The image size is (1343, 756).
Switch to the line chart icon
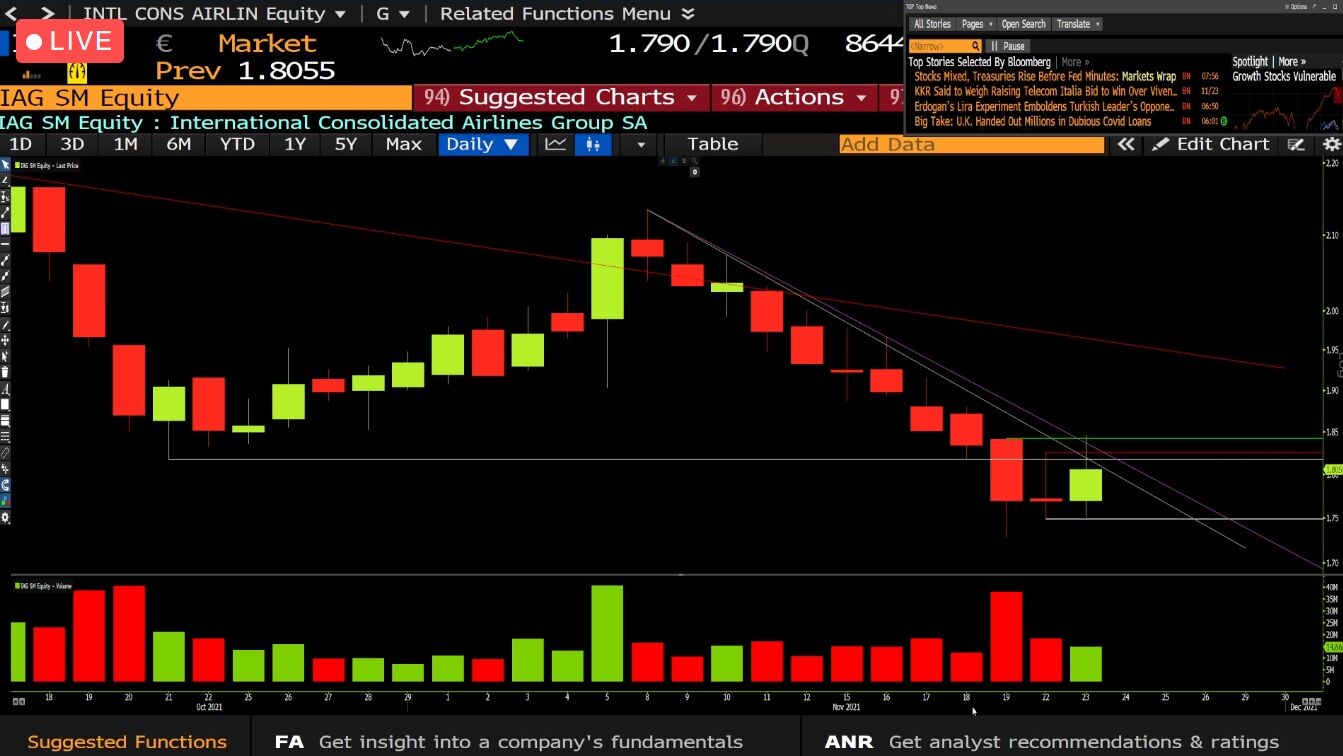click(555, 144)
